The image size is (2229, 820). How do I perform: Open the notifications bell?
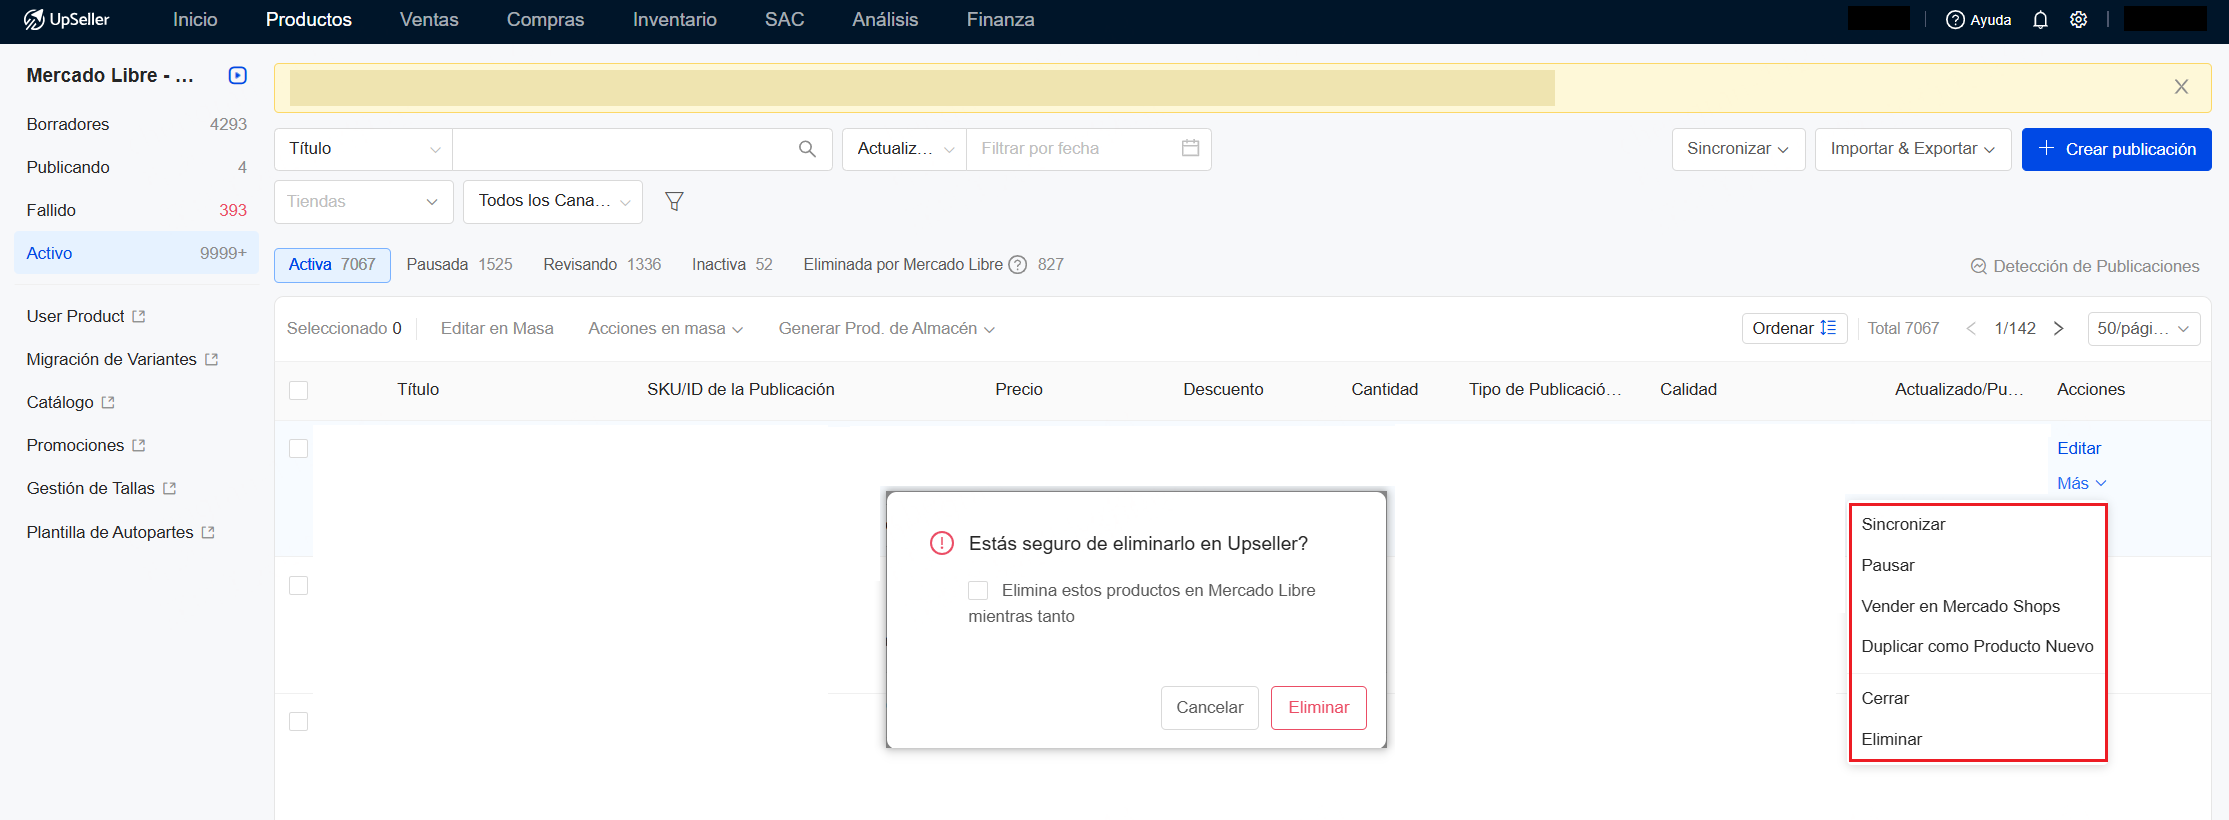pyautogui.click(x=2040, y=20)
